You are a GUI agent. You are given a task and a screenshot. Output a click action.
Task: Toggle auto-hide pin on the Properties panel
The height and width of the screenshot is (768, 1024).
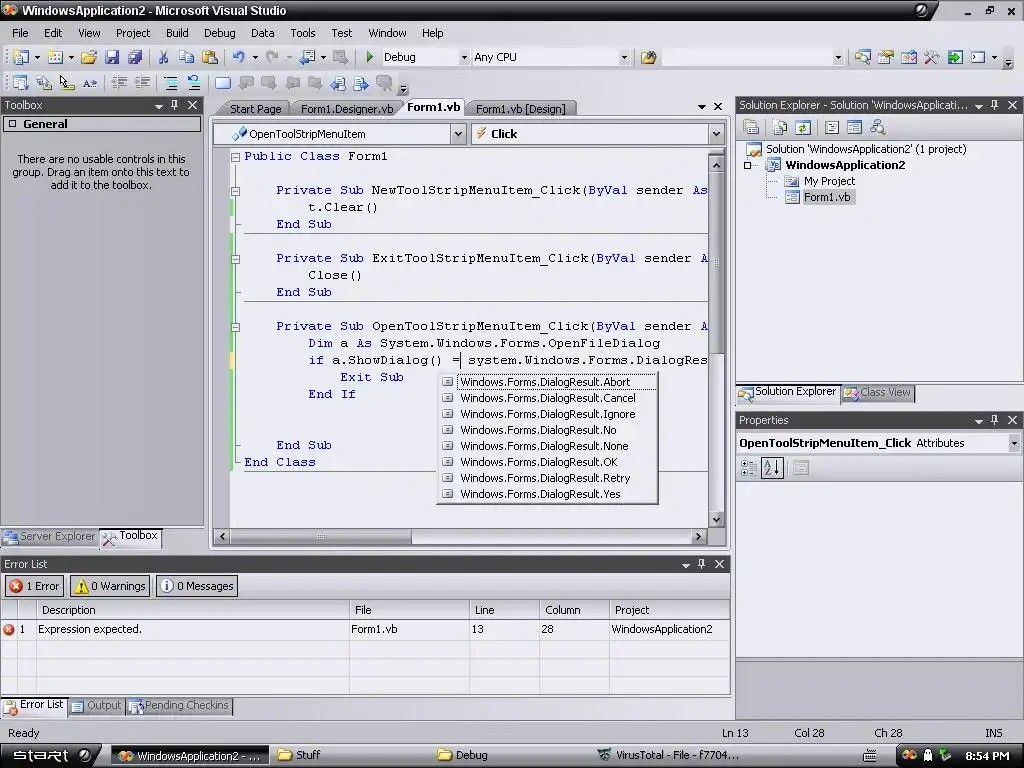pos(994,420)
